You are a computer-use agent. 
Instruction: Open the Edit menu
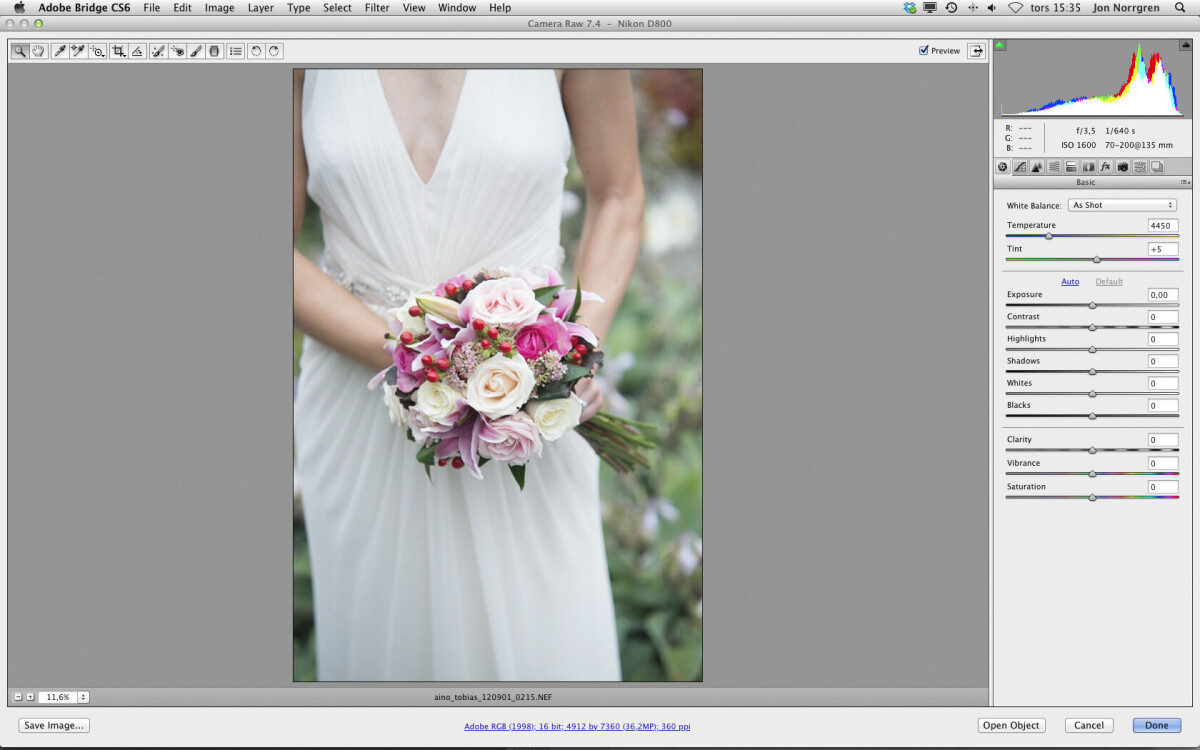tap(182, 8)
